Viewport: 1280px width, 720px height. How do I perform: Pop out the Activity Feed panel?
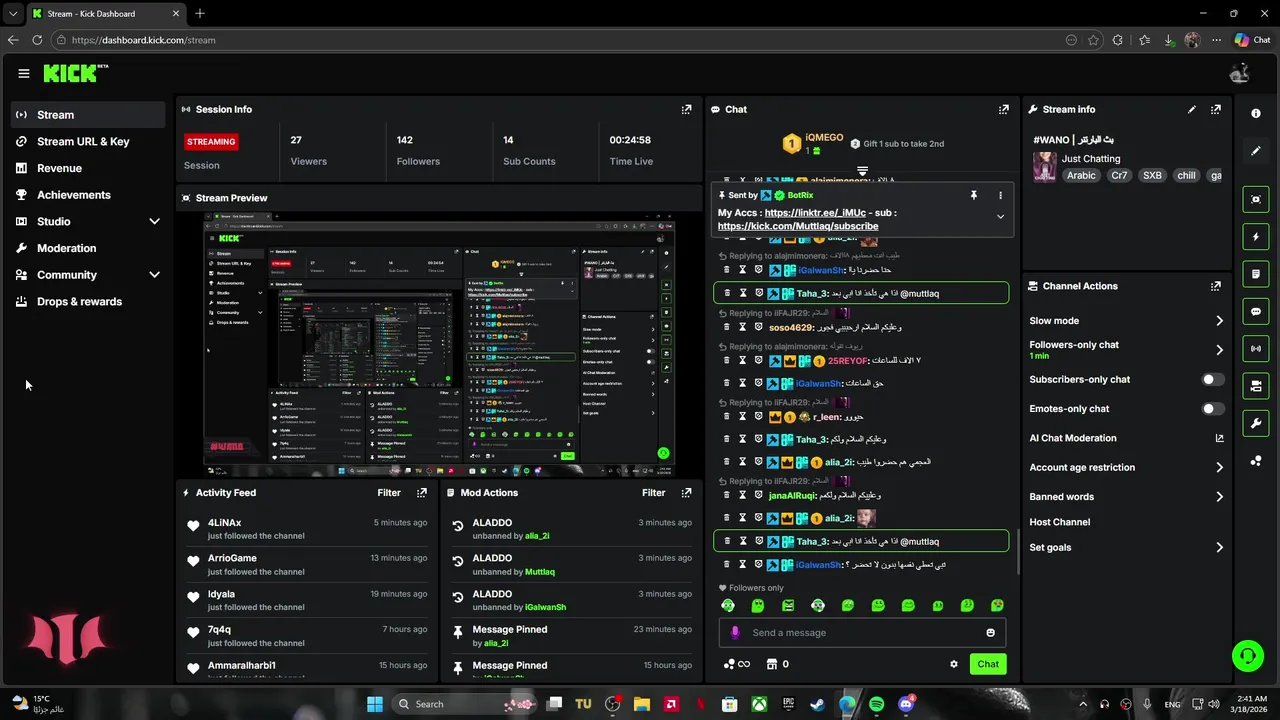coord(422,492)
